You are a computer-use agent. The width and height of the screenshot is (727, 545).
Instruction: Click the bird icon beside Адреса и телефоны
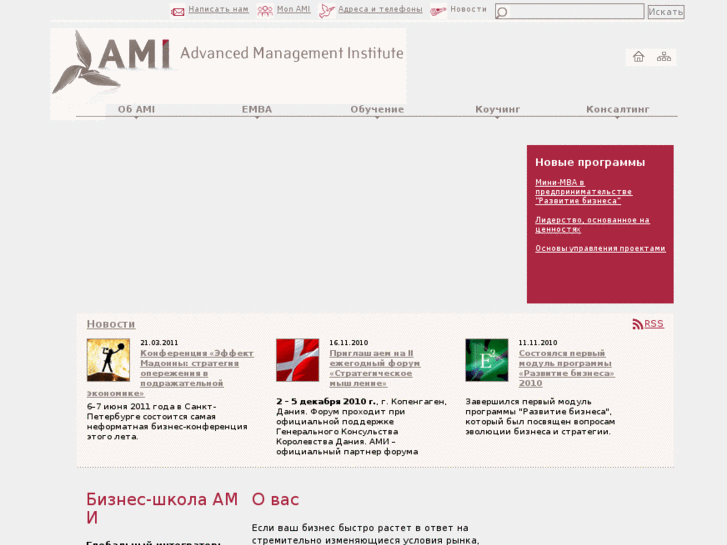pos(326,11)
